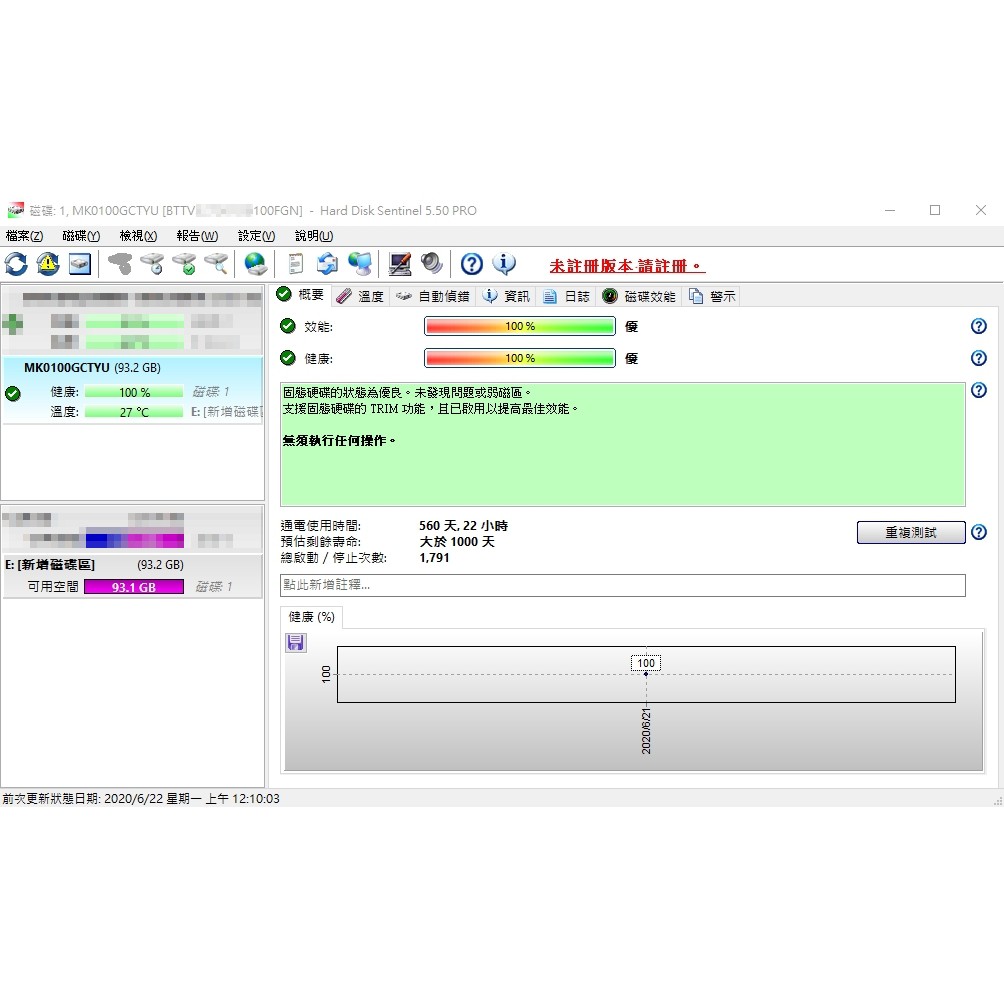
Task: Open the 檔案(Z) menu
Action: tap(24, 236)
